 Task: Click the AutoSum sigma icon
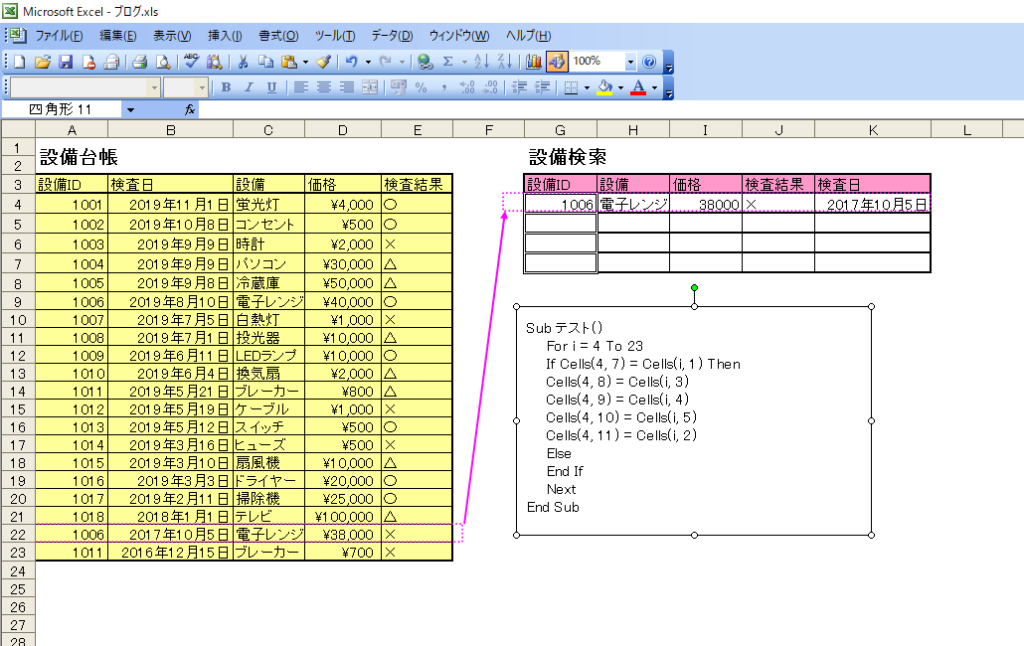(447, 62)
